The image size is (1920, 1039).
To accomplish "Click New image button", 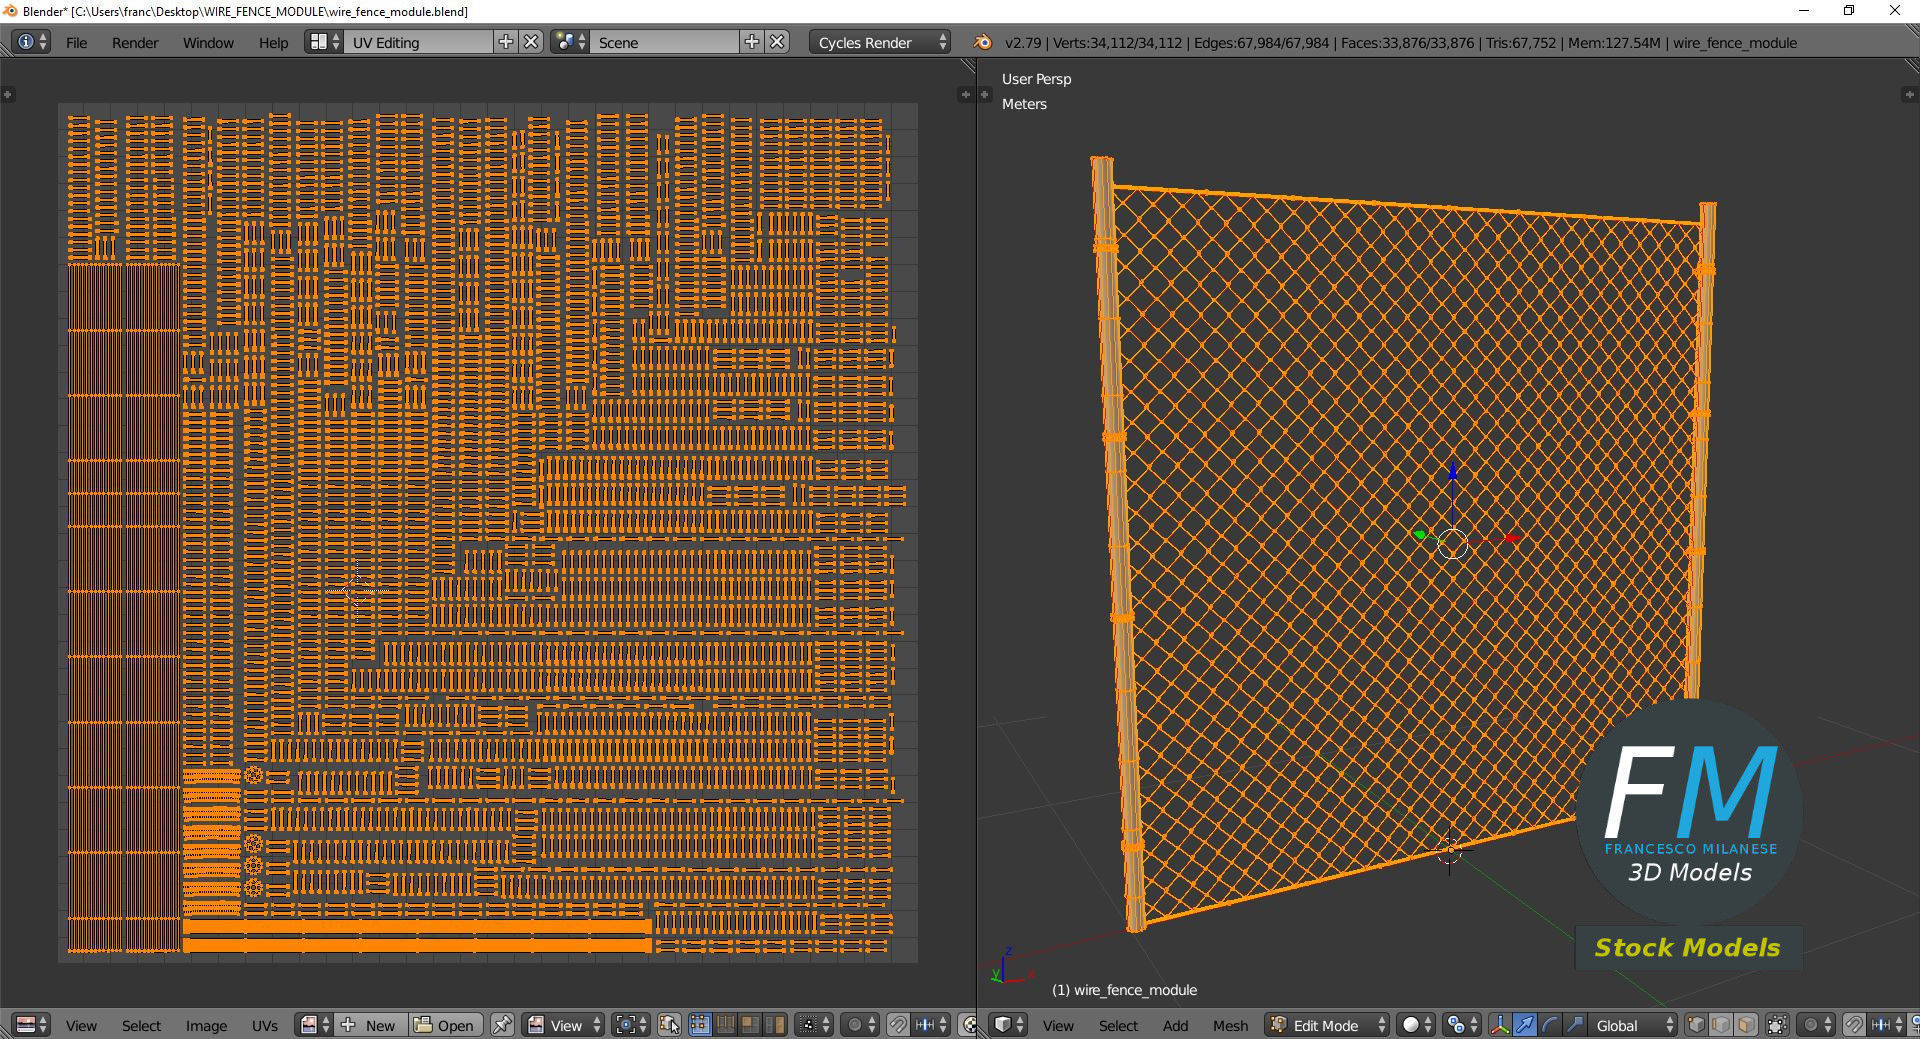I will 371,1025.
